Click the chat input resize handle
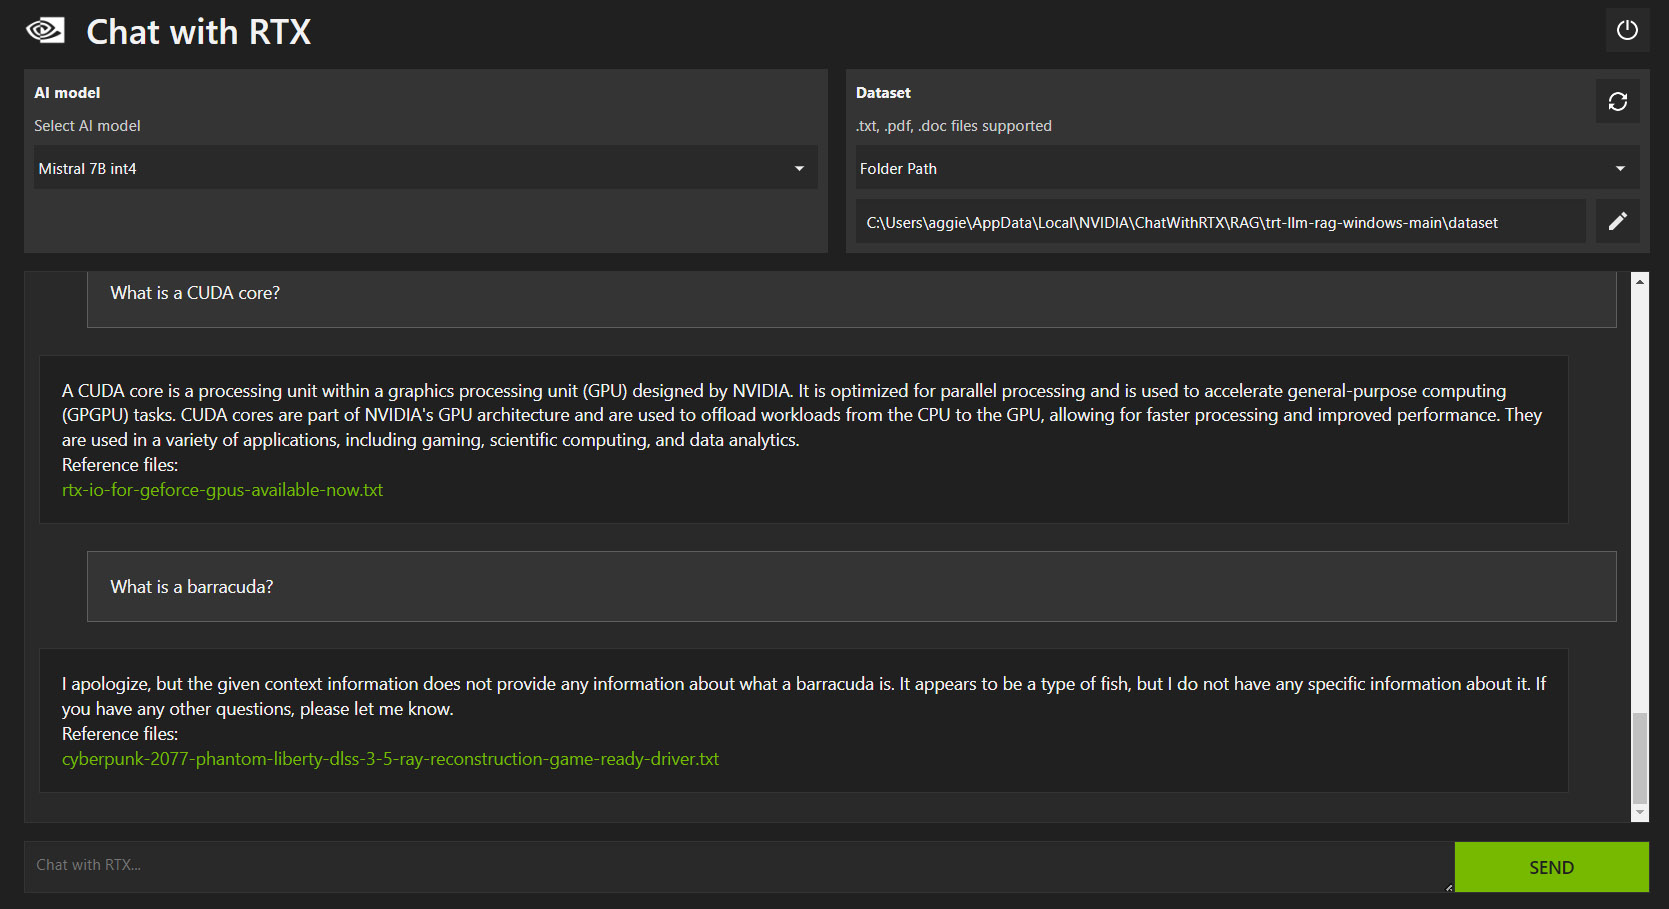1669x909 pixels. (1448, 887)
